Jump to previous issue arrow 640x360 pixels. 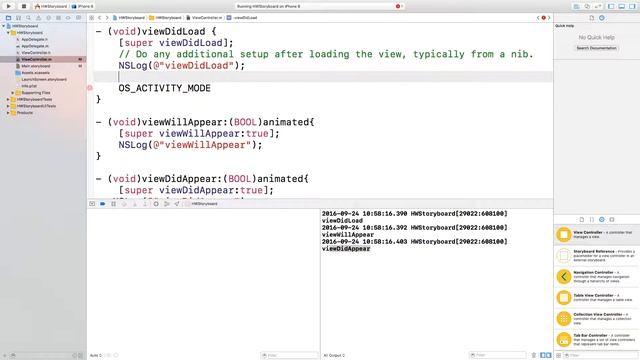538,18
